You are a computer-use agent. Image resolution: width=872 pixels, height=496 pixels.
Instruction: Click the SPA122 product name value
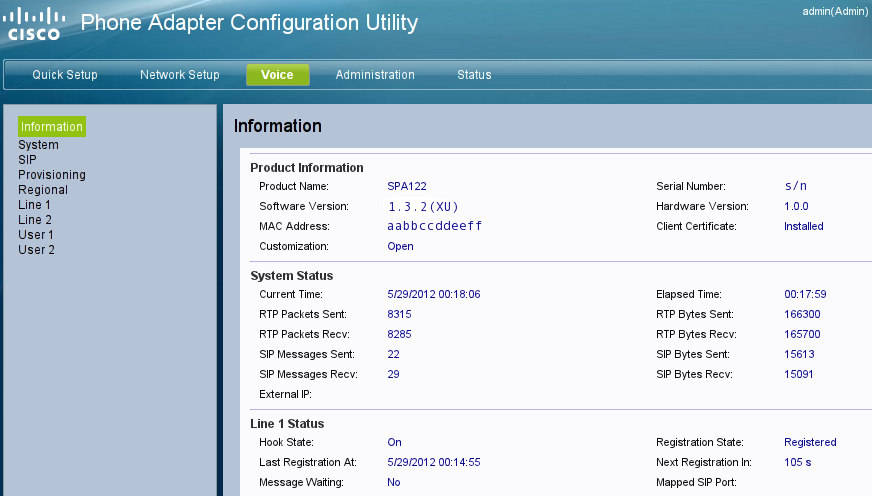click(x=407, y=186)
